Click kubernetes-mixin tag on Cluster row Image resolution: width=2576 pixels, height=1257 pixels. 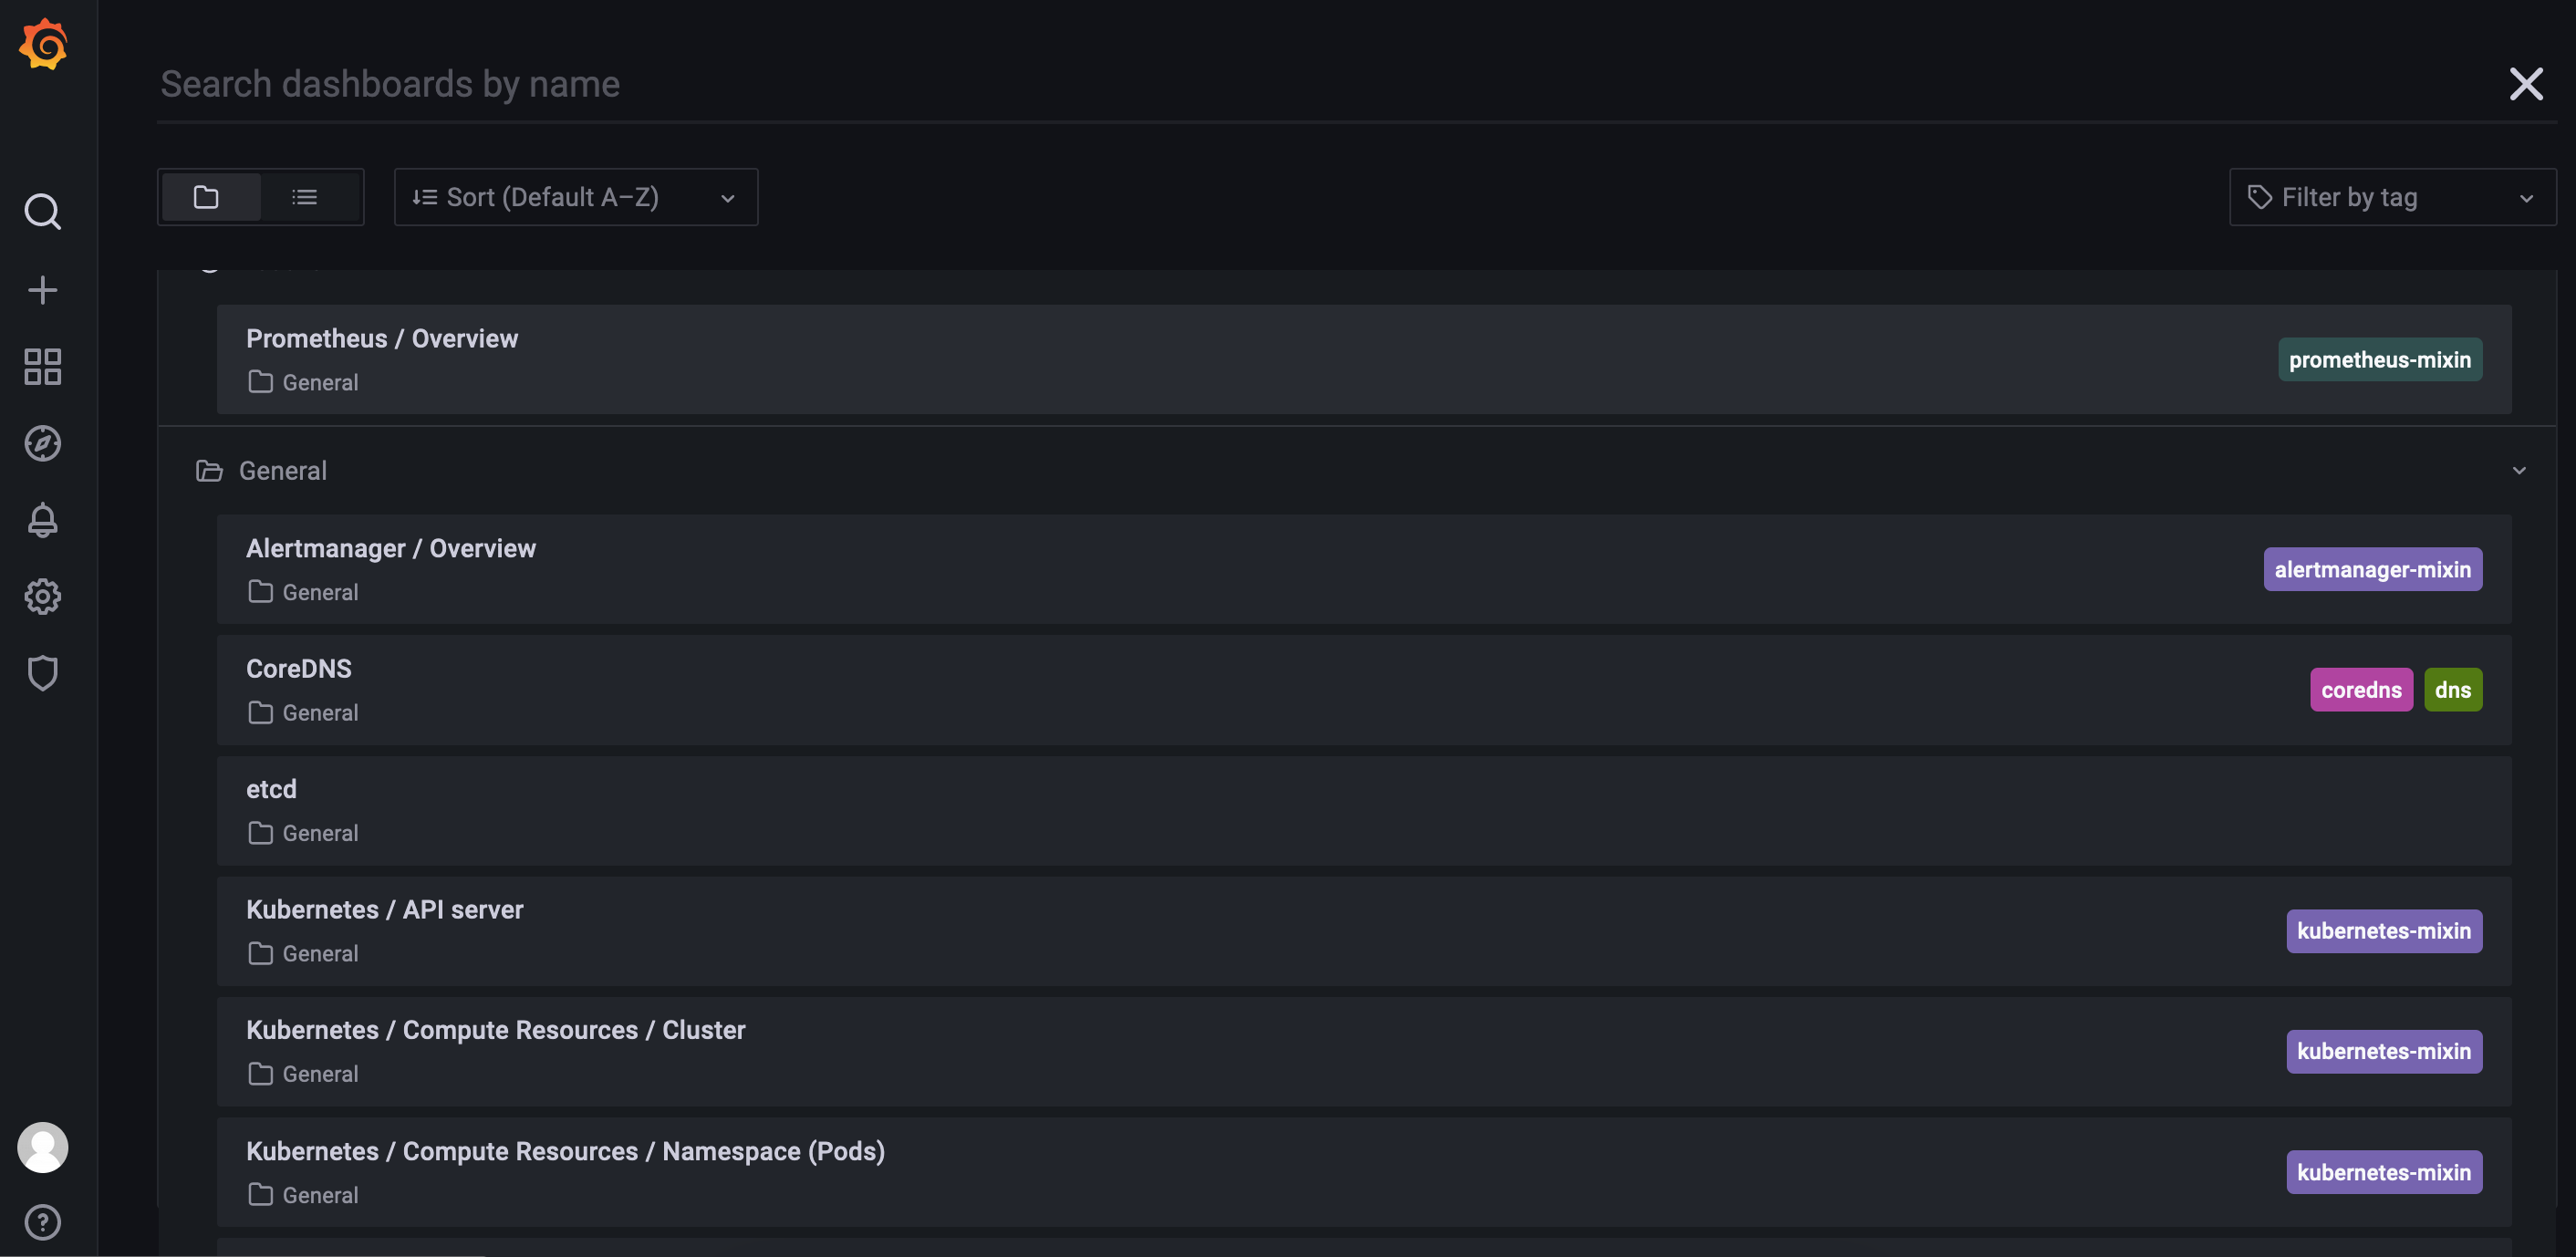(x=2384, y=1051)
